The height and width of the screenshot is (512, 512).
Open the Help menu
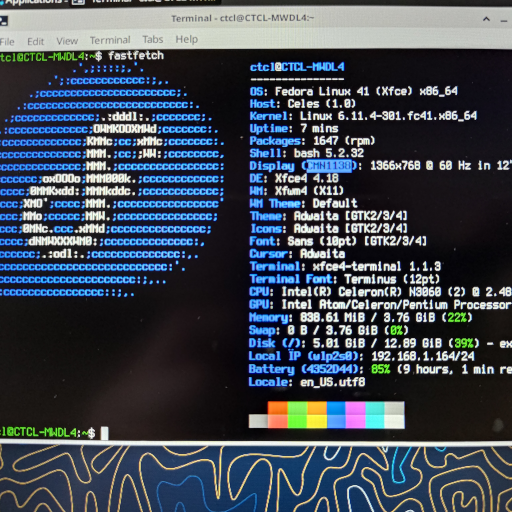point(187,39)
